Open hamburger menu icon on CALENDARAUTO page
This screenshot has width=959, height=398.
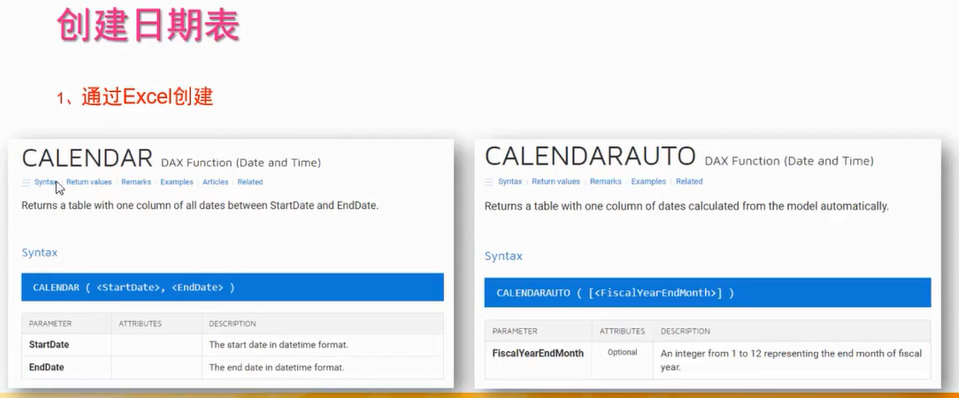(489, 182)
